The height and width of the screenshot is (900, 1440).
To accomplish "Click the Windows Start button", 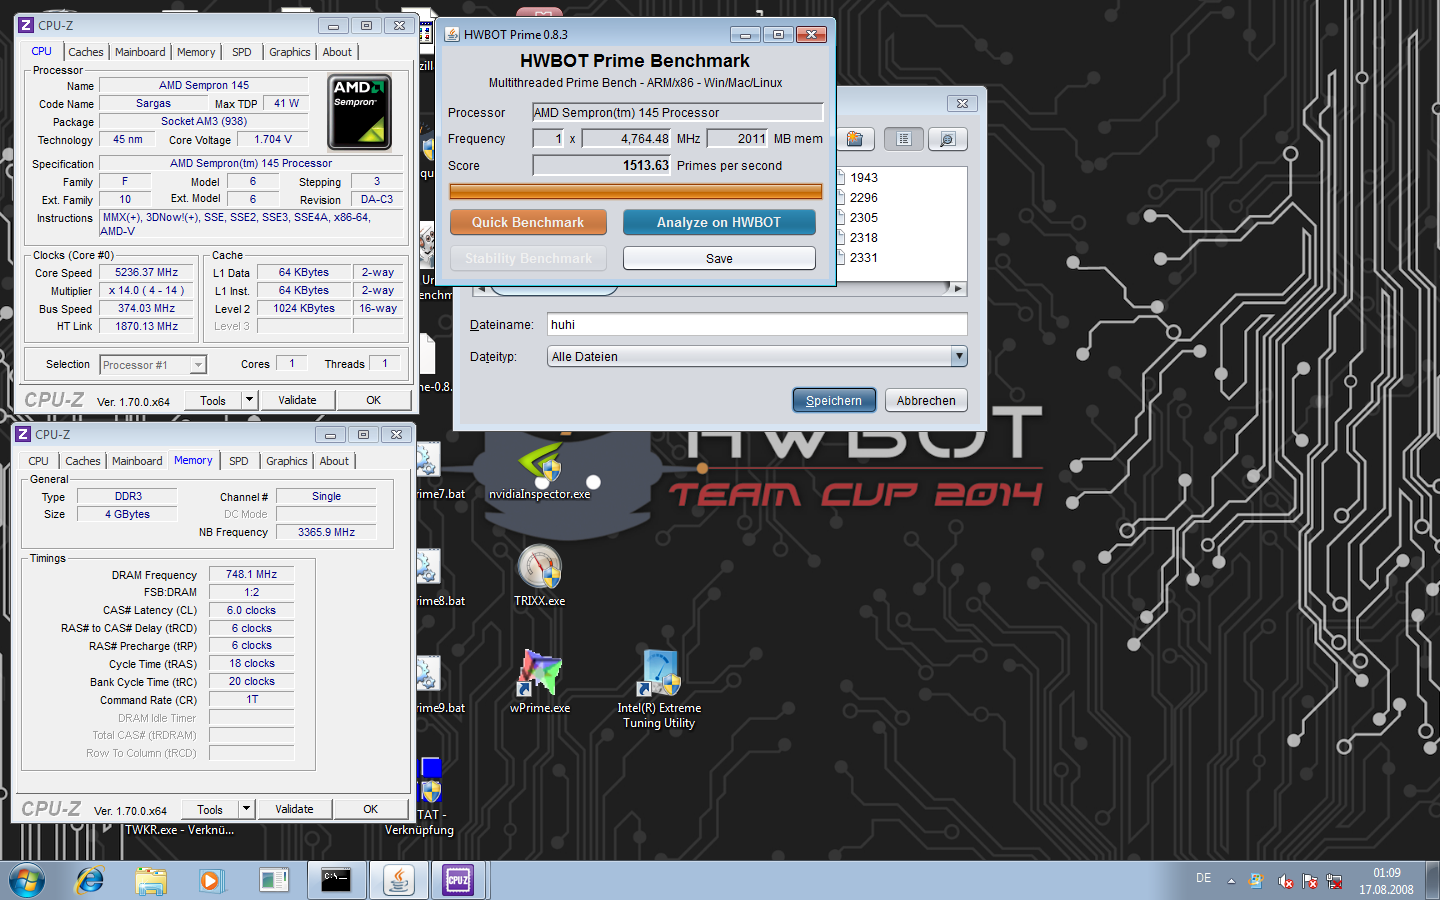I will pyautogui.click(x=27, y=881).
